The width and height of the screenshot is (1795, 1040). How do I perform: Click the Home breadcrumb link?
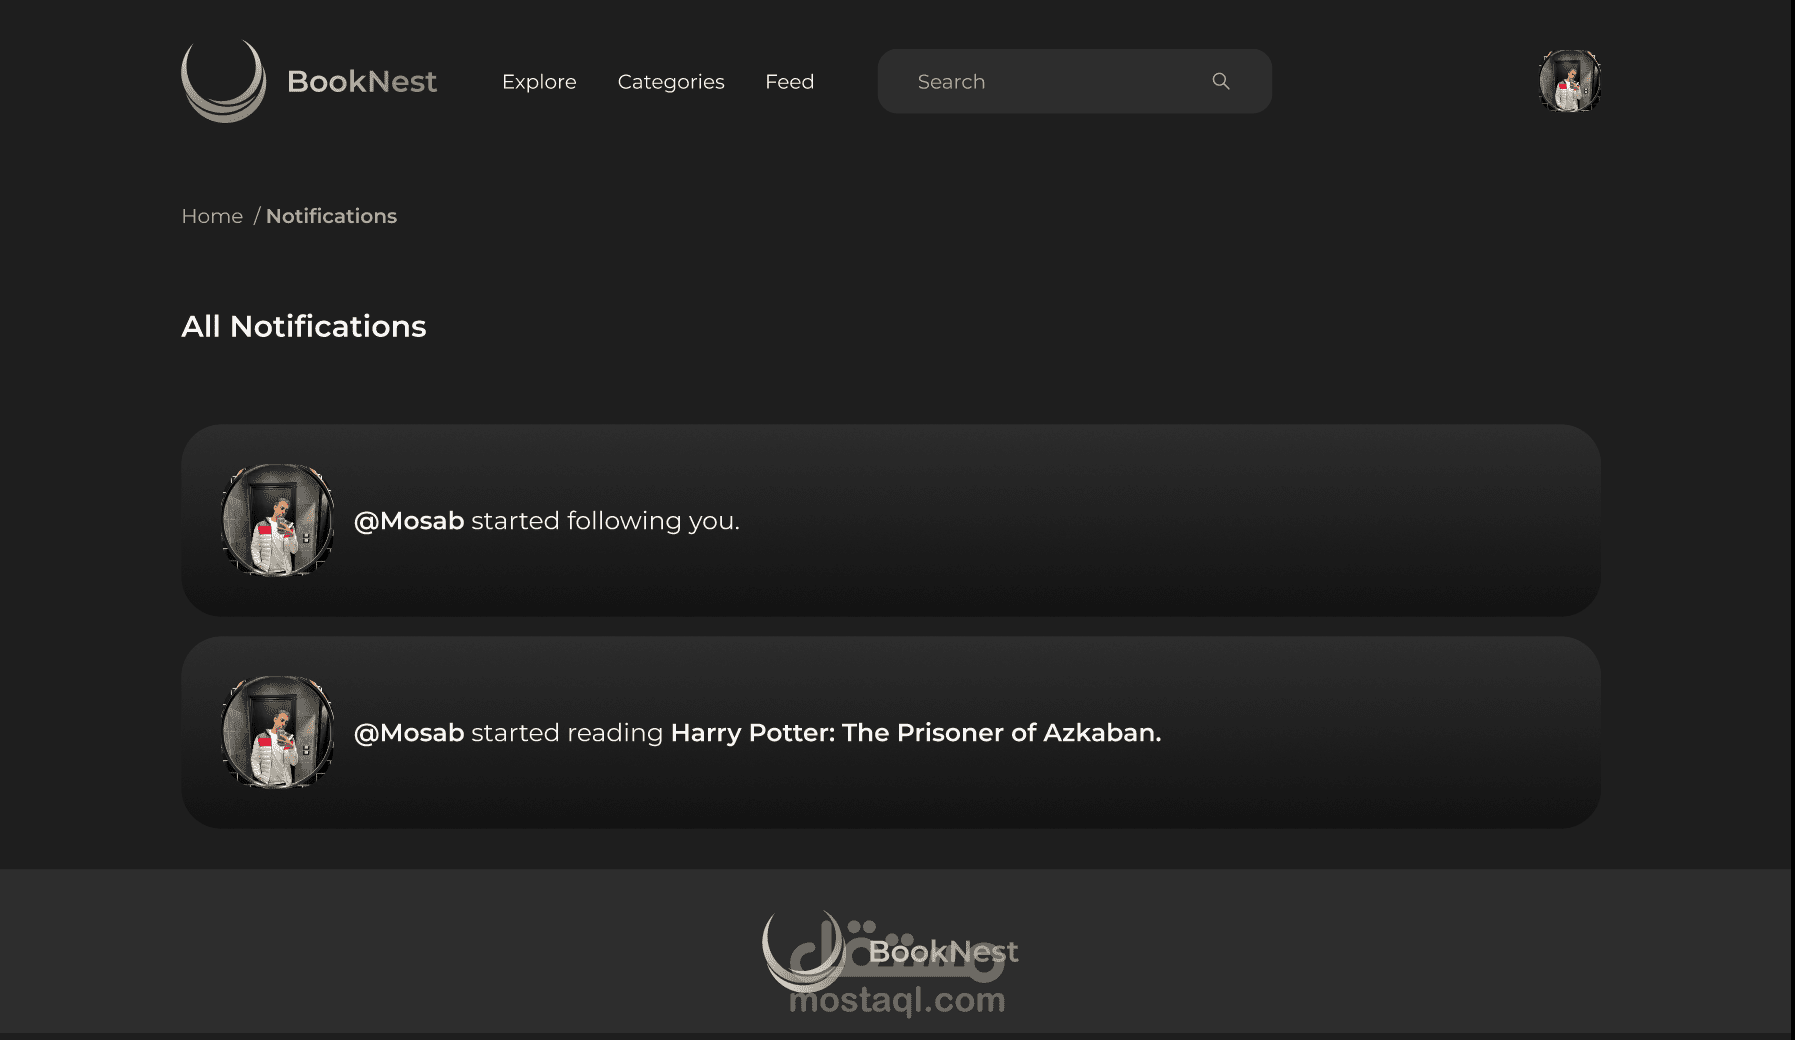(x=212, y=216)
